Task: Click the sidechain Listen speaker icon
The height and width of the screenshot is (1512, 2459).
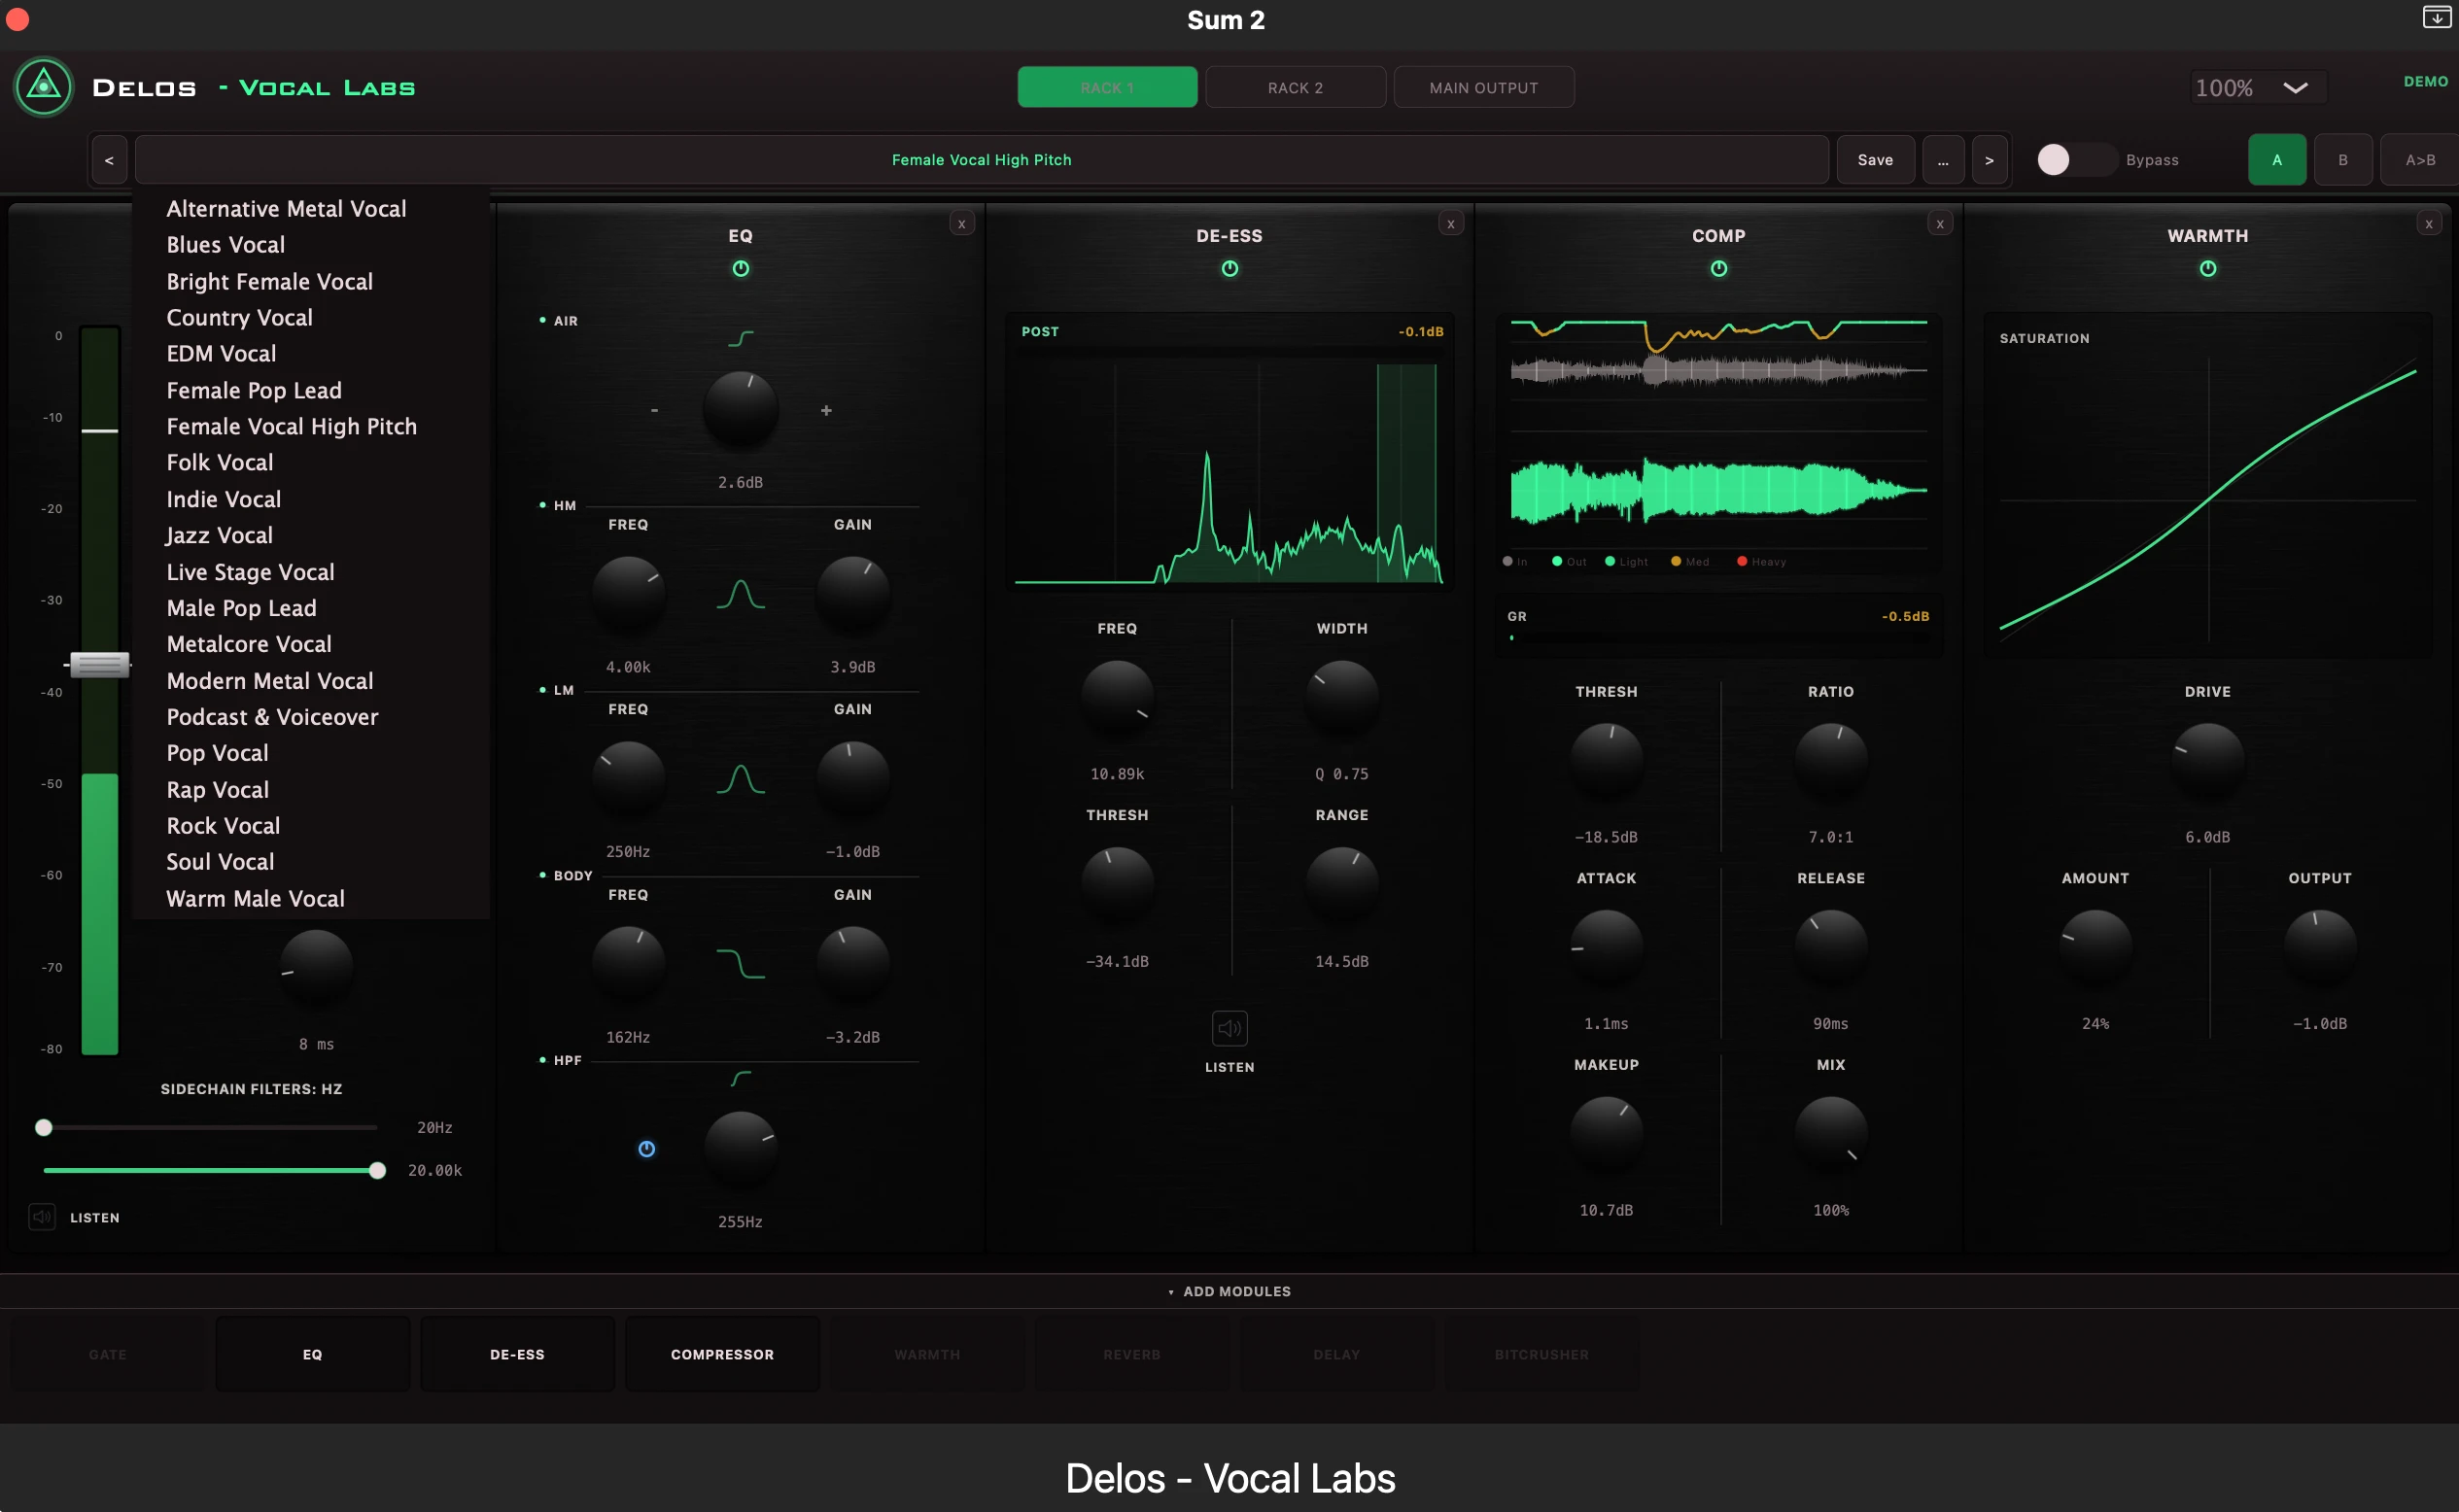Action: pos(41,1217)
